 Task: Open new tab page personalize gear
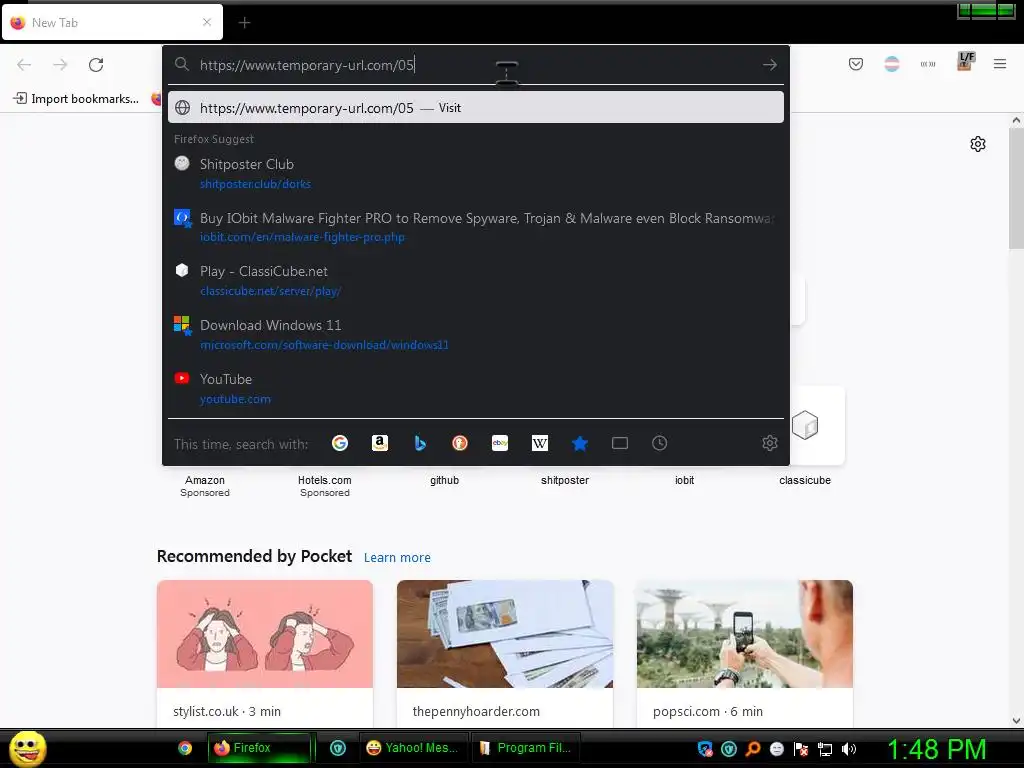tap(978, 144)
